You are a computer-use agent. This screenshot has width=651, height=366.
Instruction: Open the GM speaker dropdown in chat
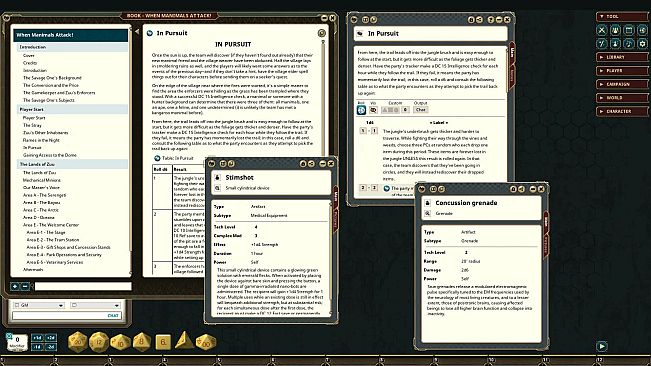coord(39,305)
